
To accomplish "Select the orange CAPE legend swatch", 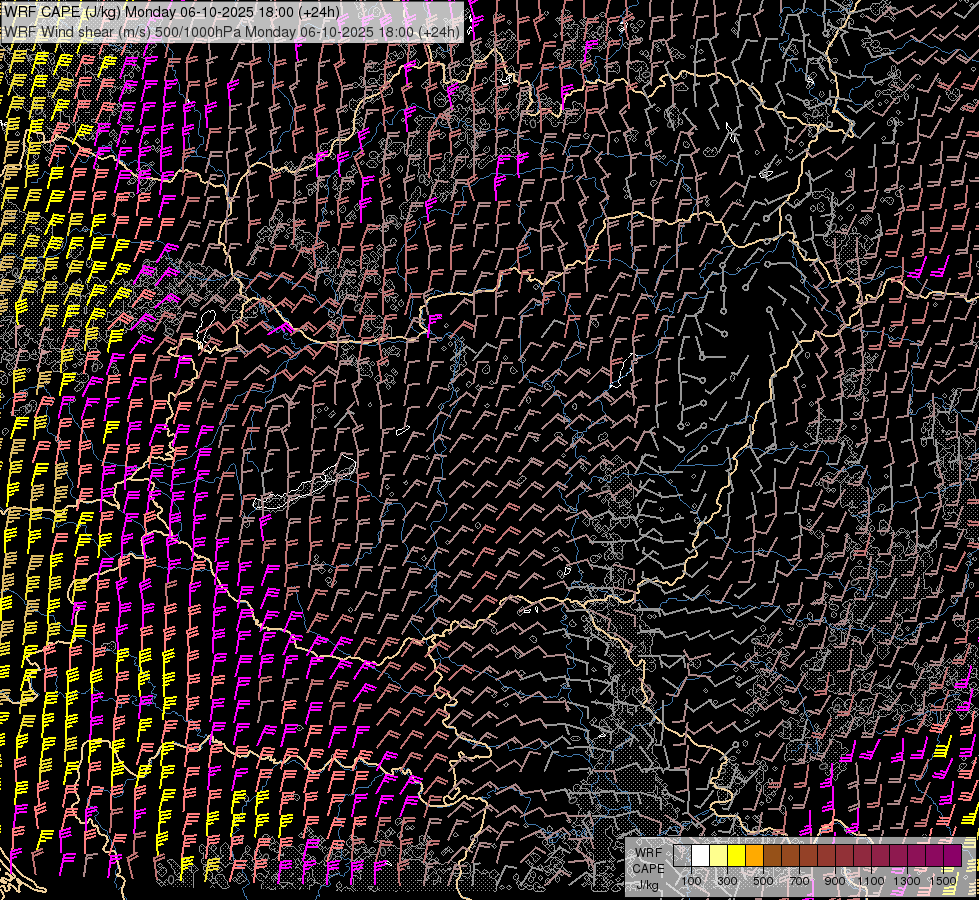I will click(754, 856).
